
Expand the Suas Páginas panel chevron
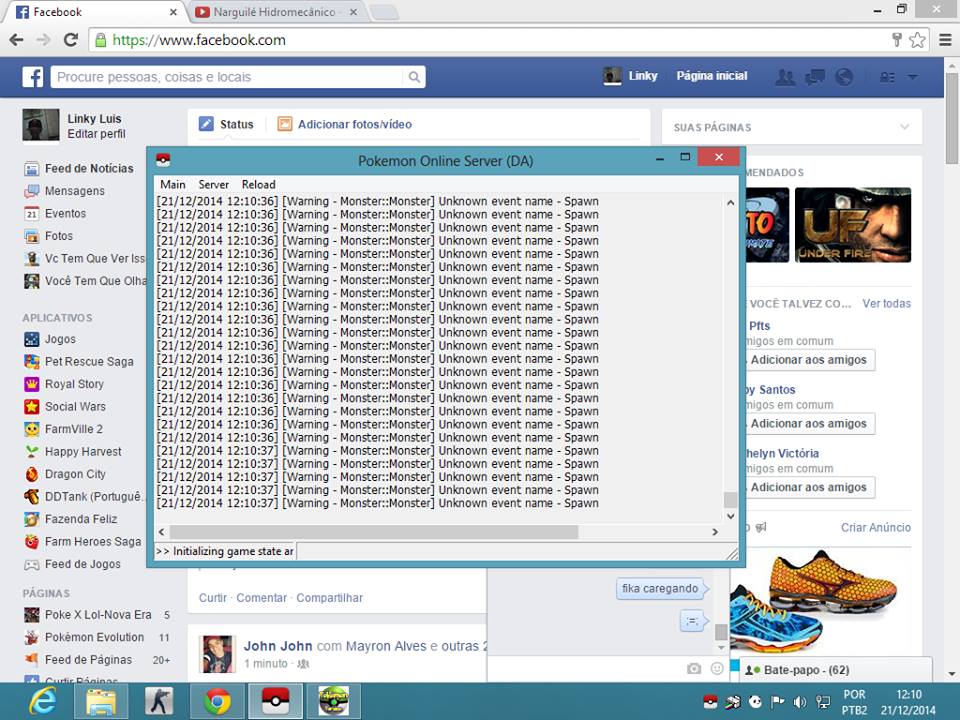(x=904, y=127)
